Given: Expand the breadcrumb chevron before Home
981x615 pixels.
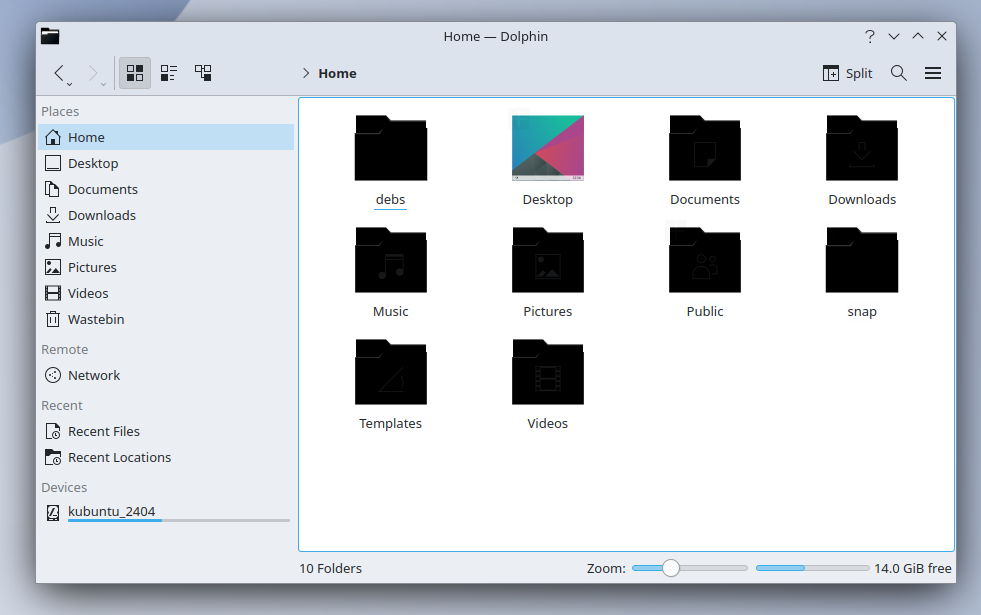Looking at the screenshot, I should [x=306, y=73].
